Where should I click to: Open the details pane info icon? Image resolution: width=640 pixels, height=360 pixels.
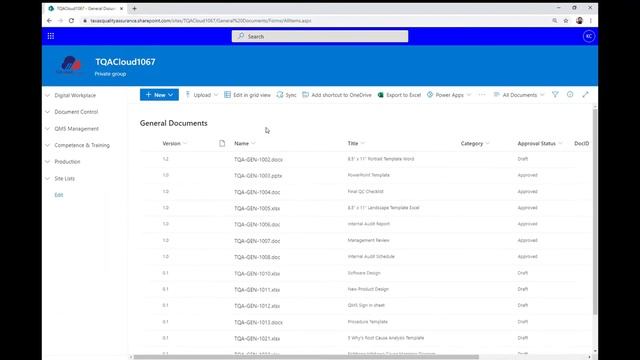(570, 95)
